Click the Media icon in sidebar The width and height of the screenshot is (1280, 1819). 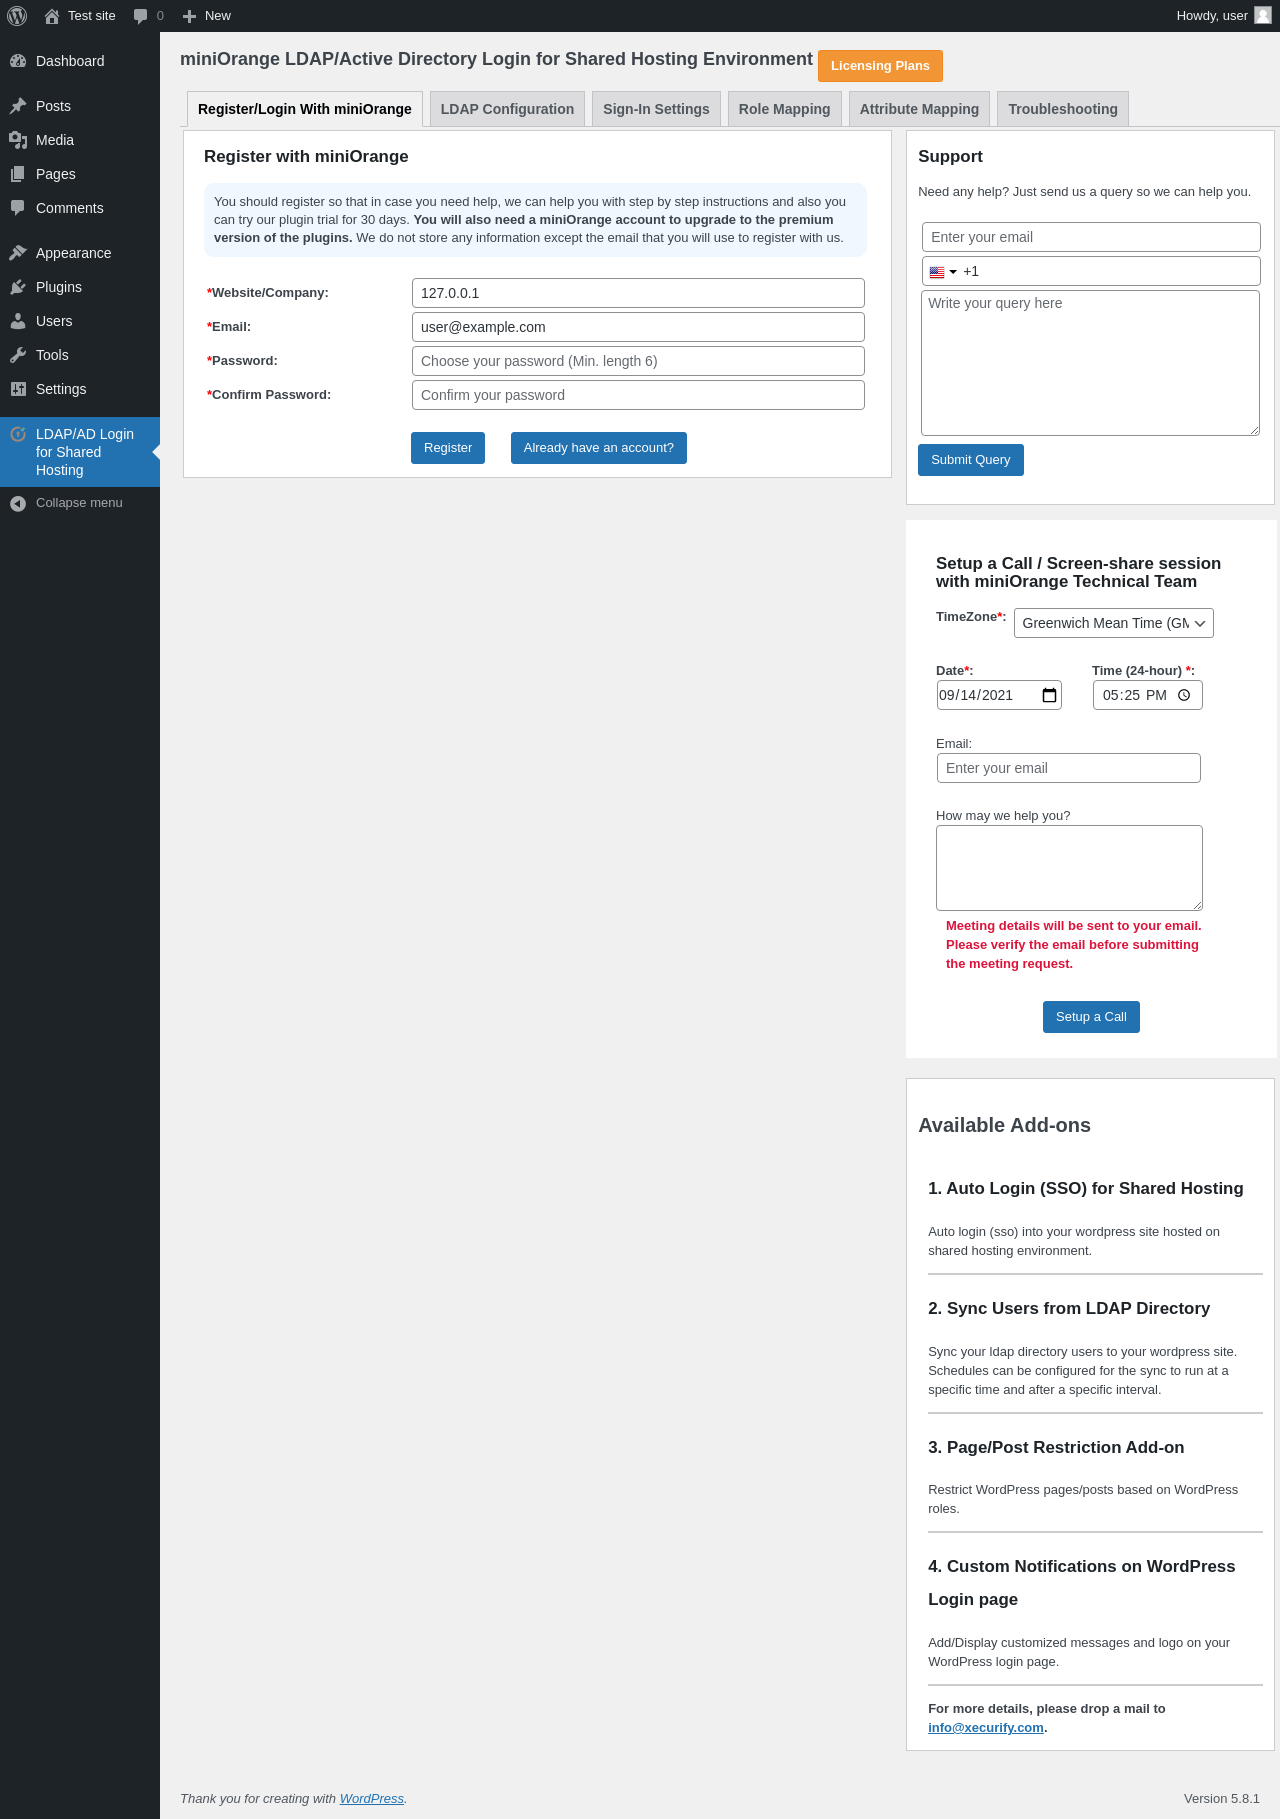pos(18,140)
